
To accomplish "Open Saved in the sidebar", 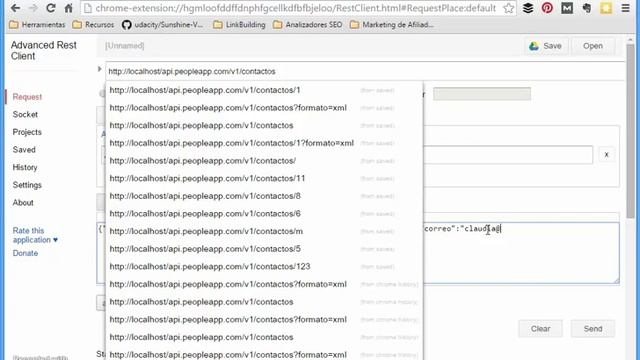I will coord(24,149).
